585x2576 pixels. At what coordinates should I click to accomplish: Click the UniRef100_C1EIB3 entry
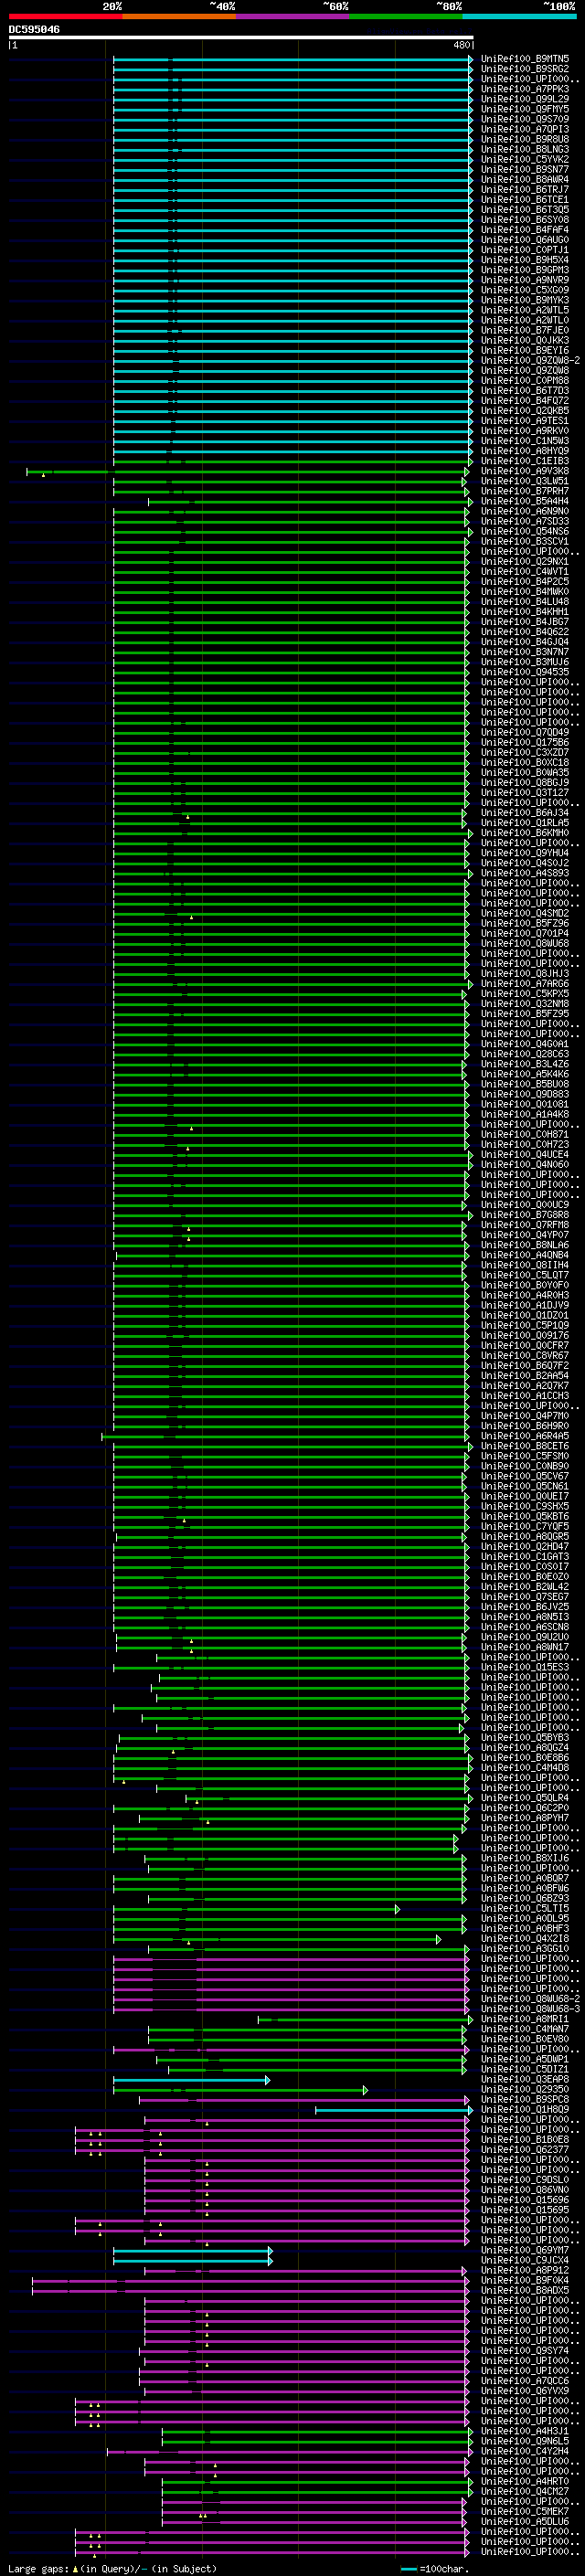[525, 461]
